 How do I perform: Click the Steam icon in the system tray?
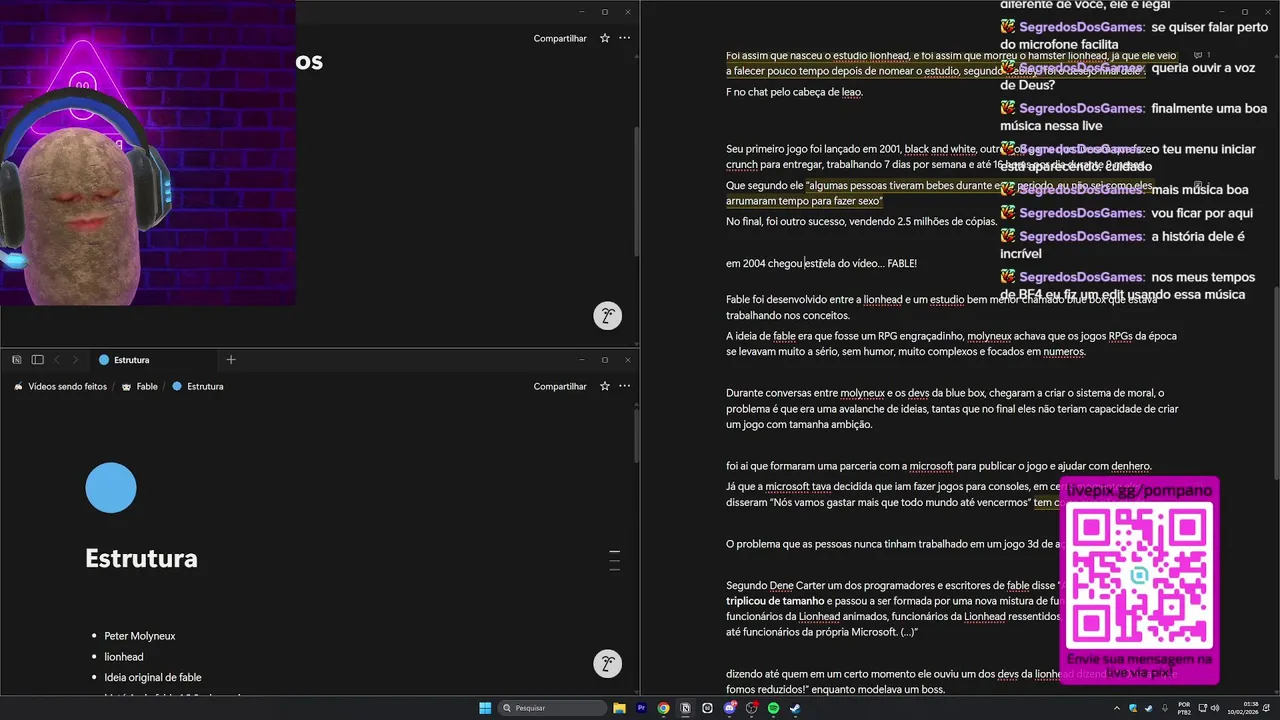[x=1148, y=708]
